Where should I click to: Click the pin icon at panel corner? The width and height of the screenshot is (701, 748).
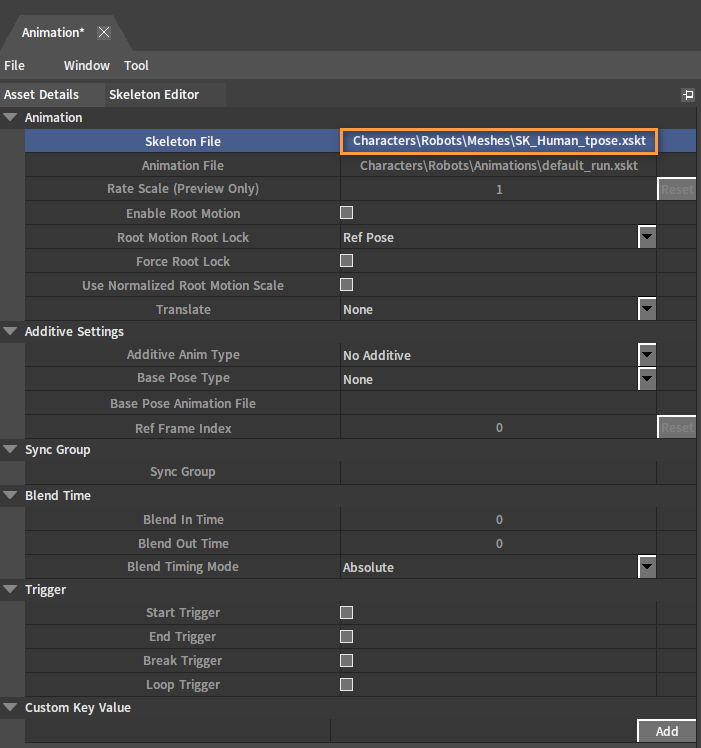(x=688, y=94)
